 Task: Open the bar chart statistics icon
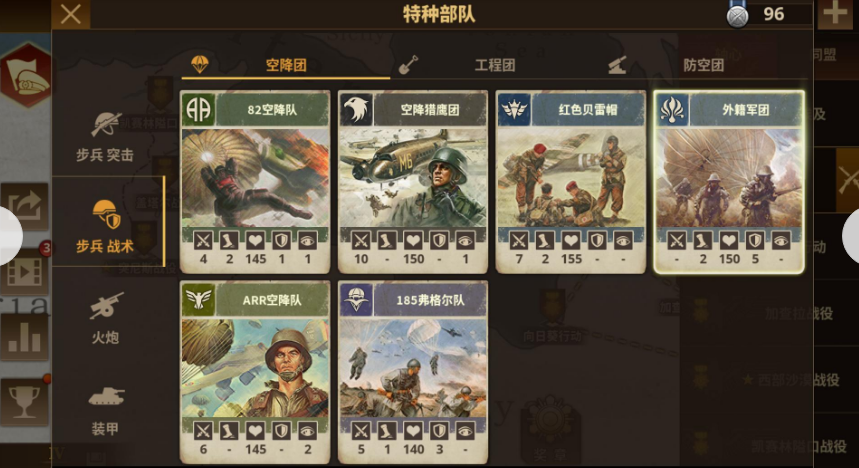pos(24,336)
